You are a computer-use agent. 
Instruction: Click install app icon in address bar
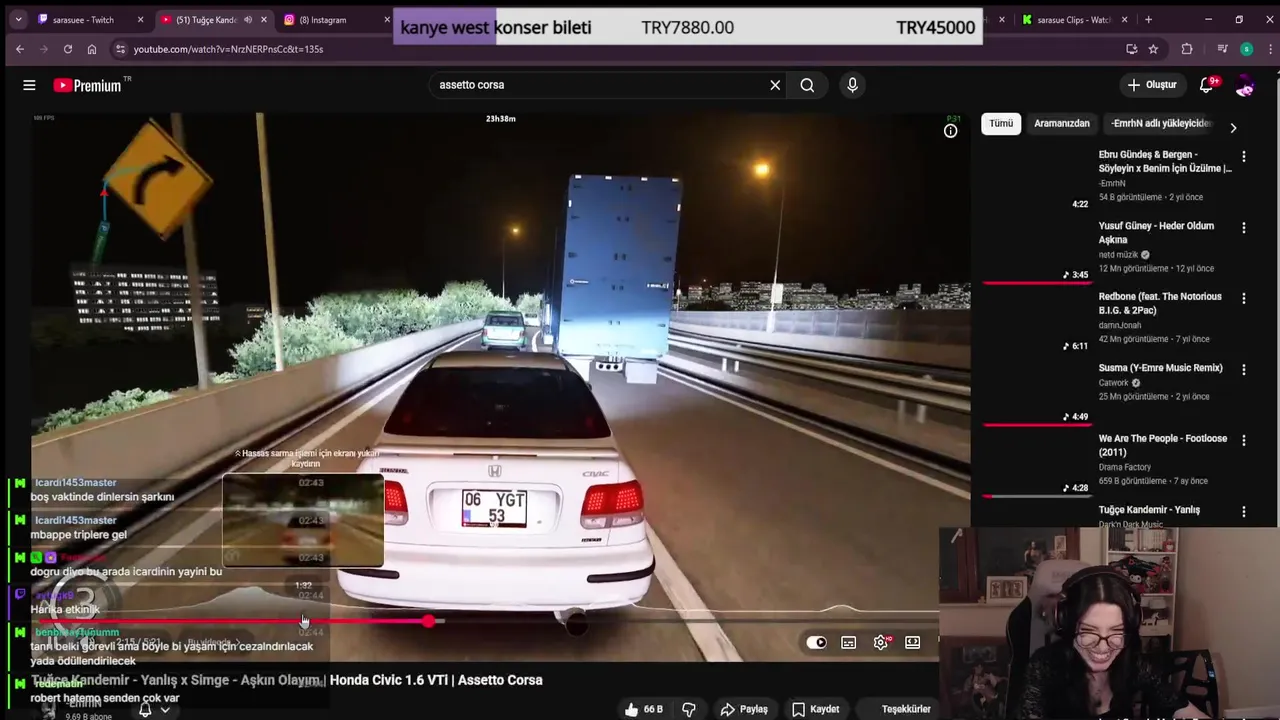(x=1131, y=49)
